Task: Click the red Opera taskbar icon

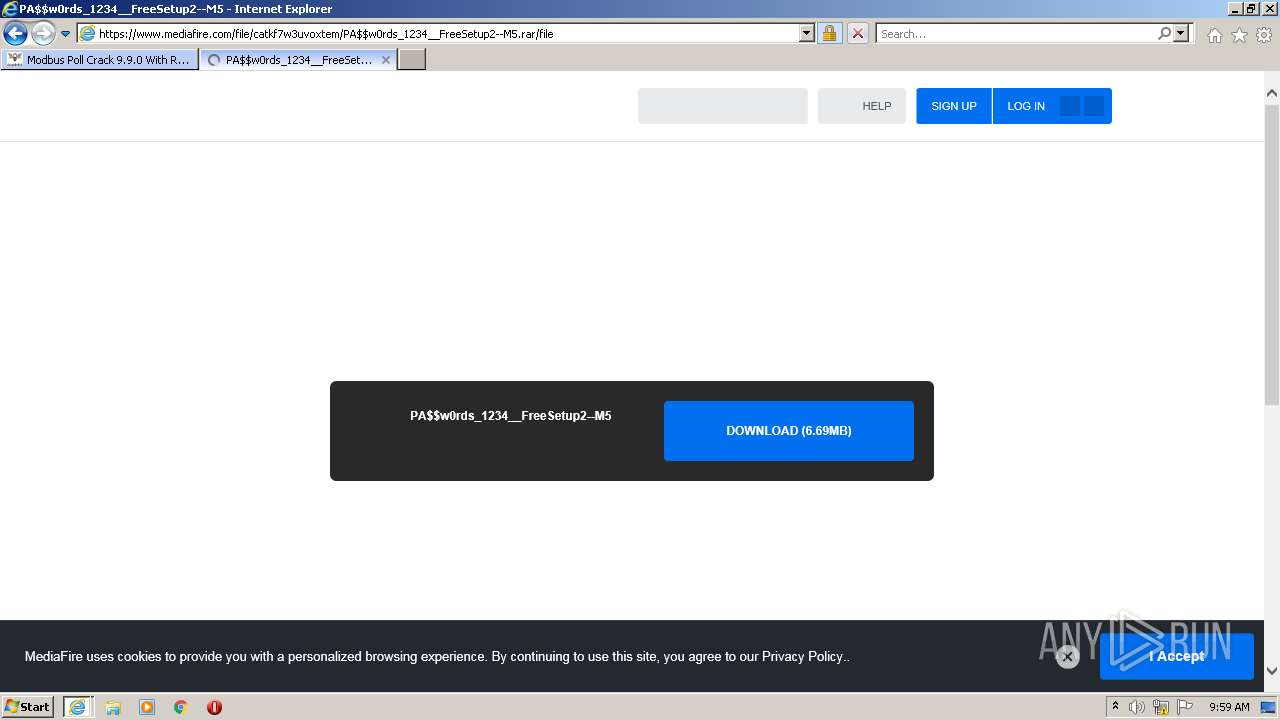Action: (214, 707)
